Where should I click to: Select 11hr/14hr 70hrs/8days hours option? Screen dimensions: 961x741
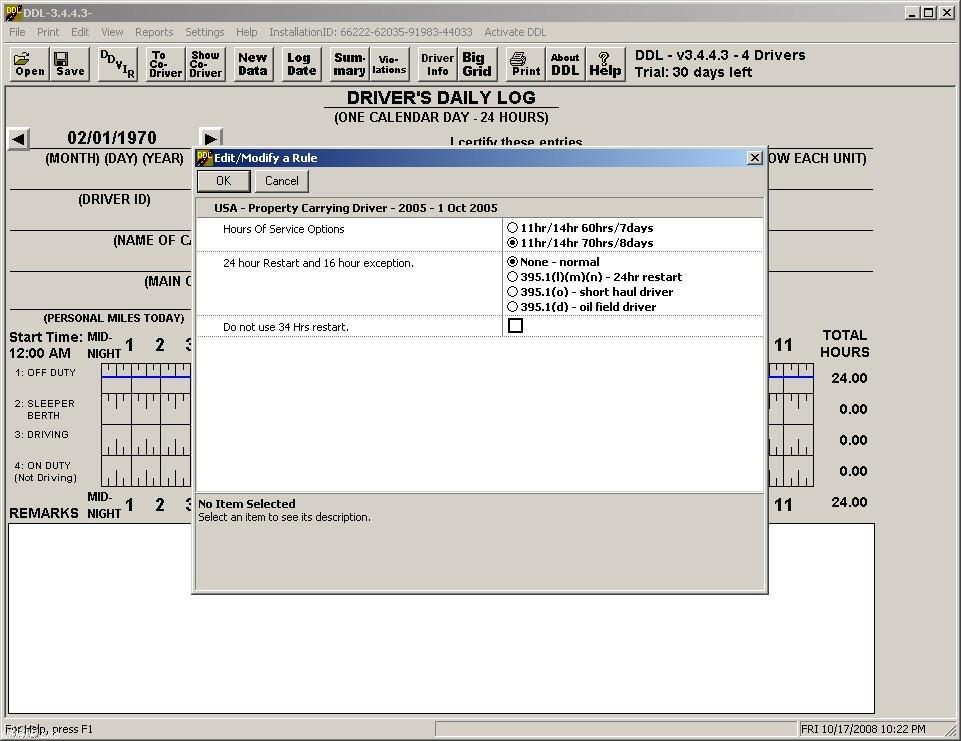(x=513, y=242)
